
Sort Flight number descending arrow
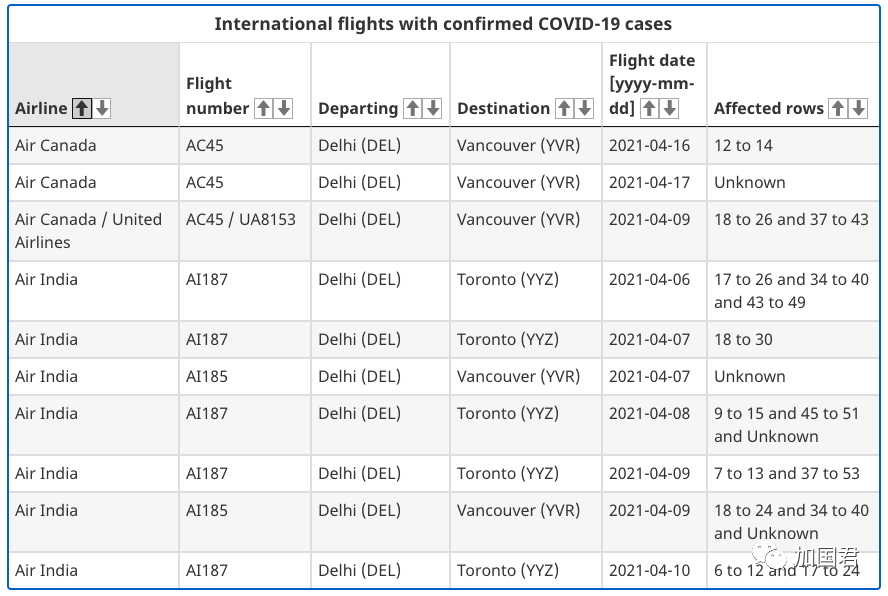coord(284,108)
